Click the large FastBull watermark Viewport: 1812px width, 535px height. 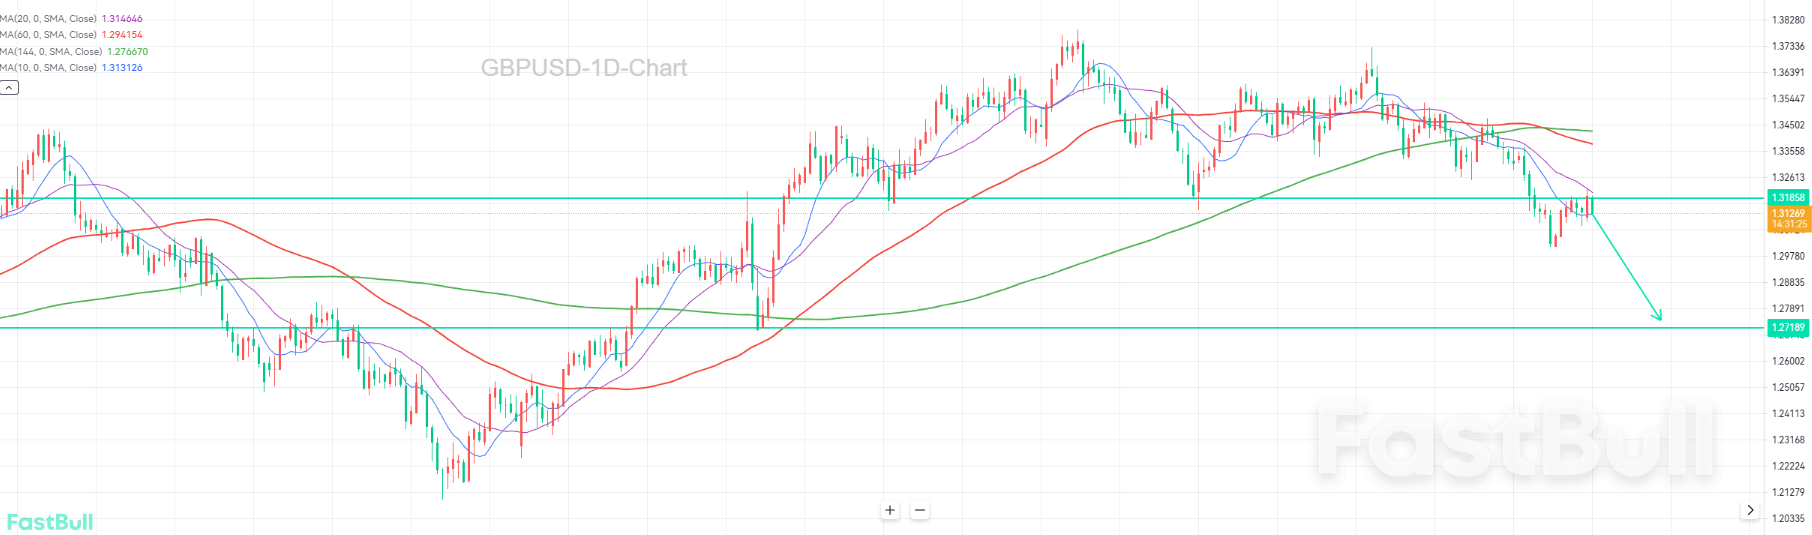1515,440
